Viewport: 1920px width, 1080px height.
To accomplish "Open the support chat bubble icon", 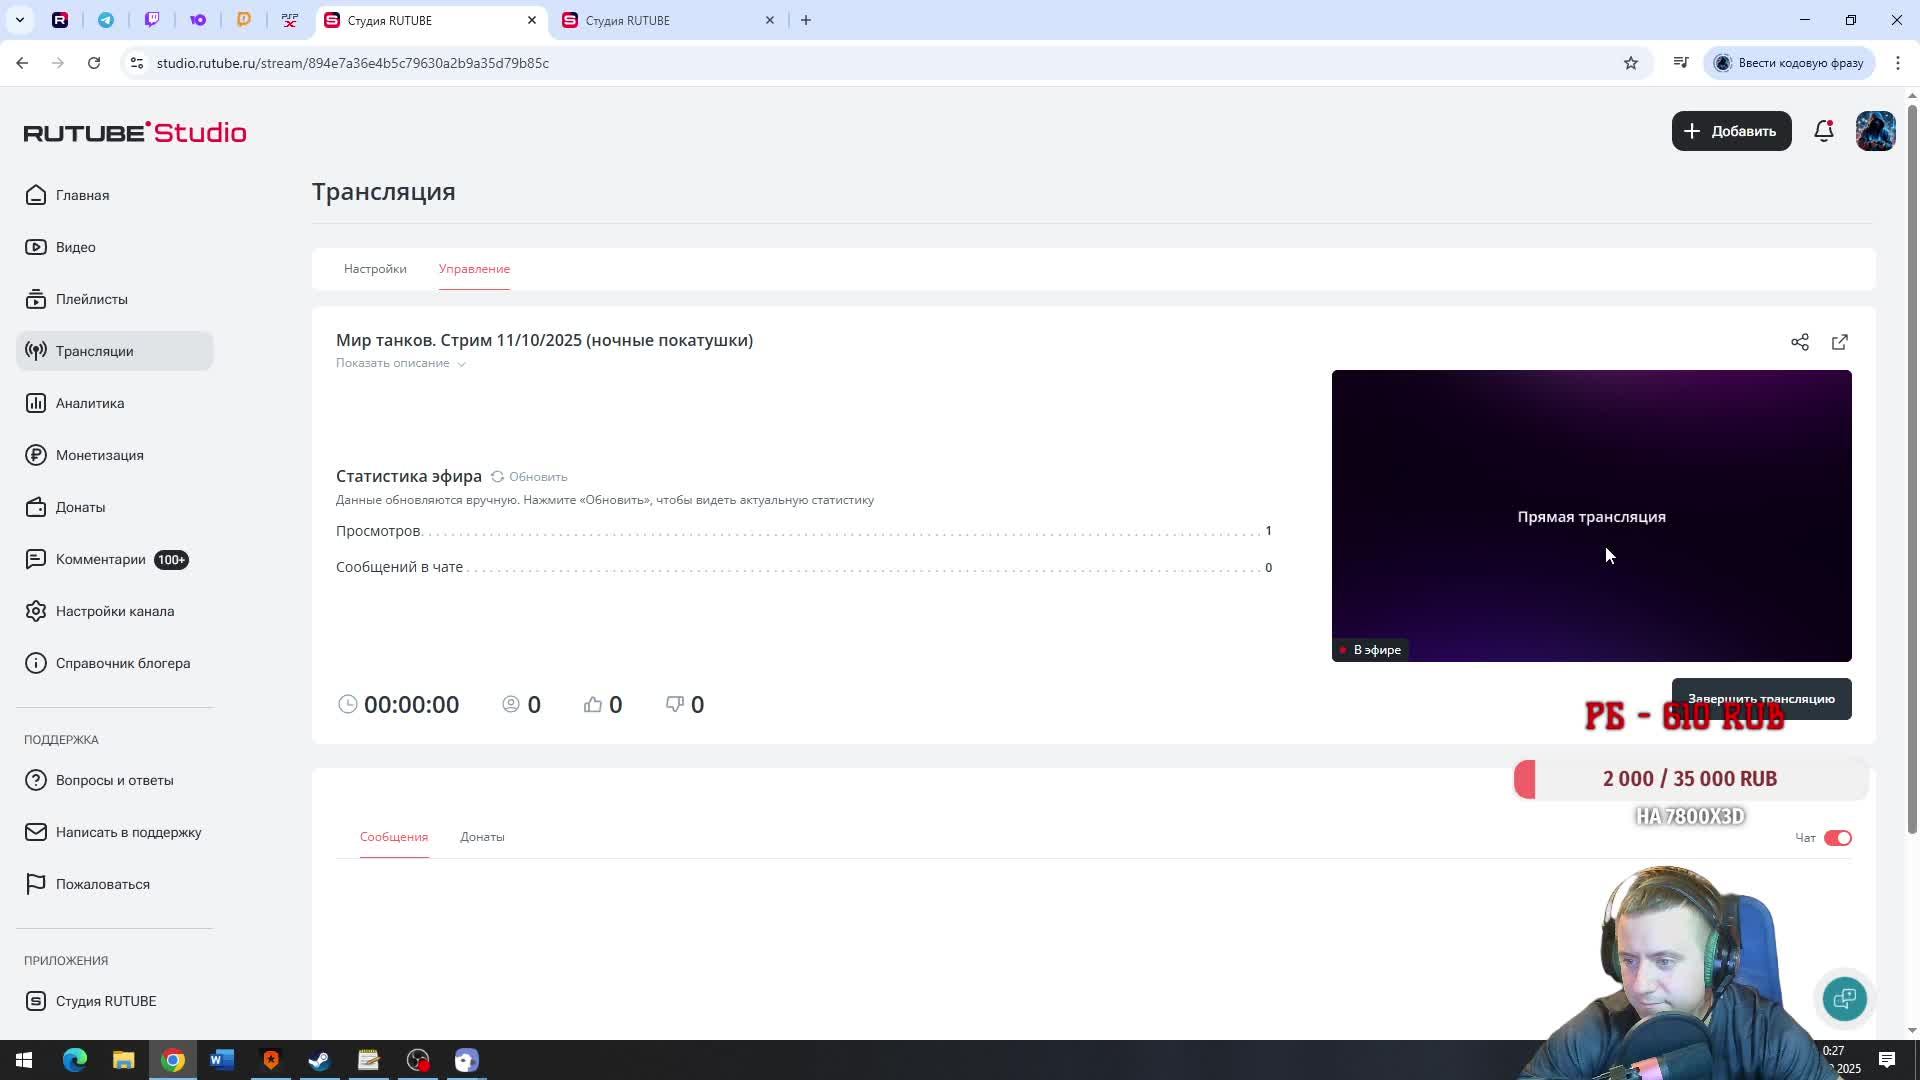I will 1844,998.
